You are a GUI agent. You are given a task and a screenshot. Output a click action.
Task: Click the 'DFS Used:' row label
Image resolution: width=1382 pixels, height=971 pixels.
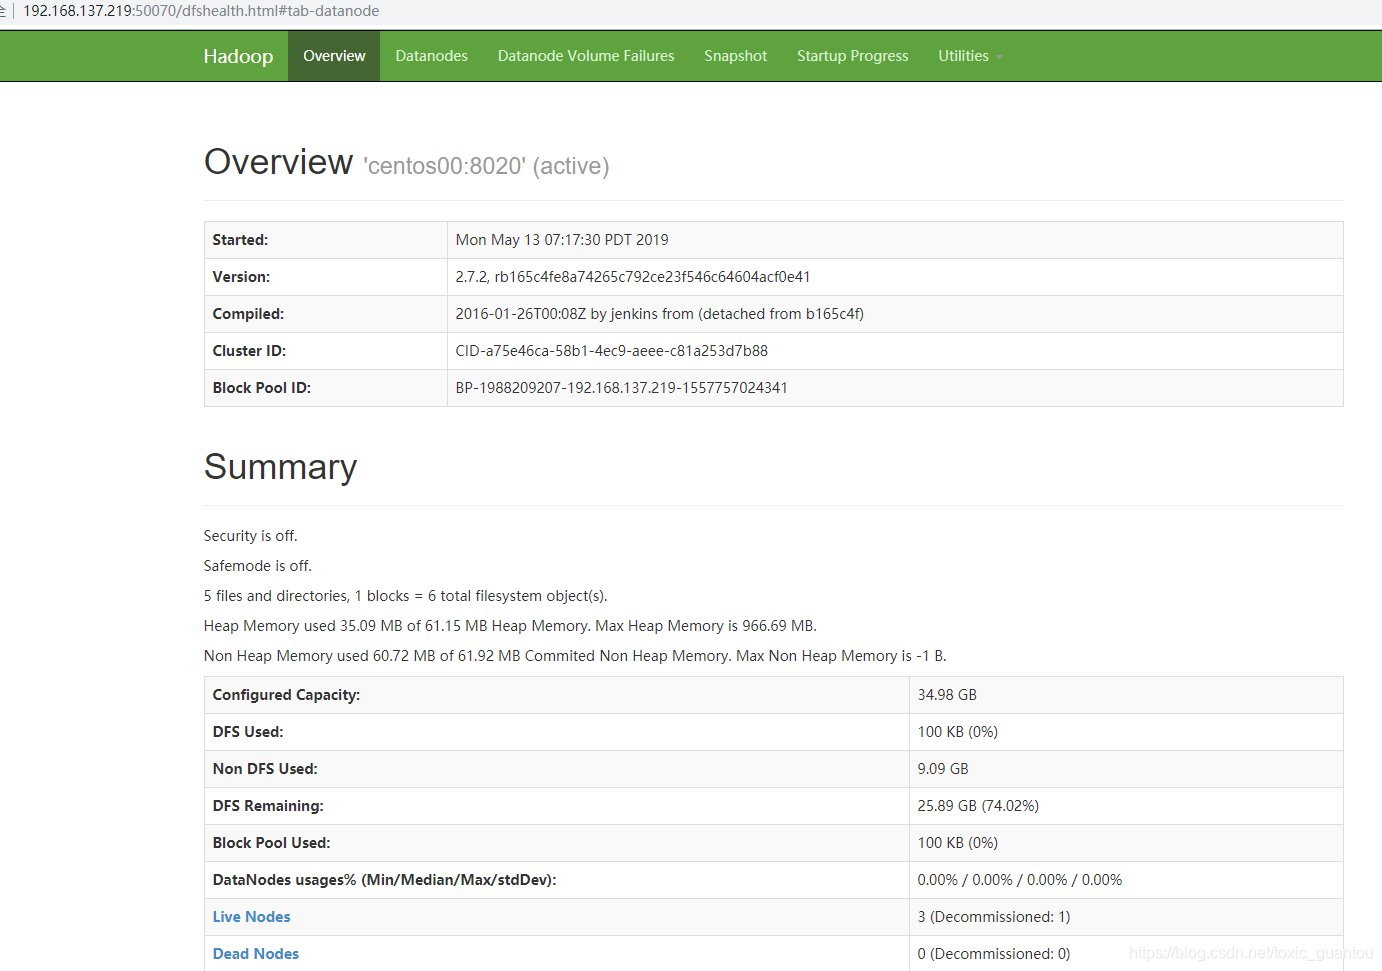click(x=248, y=732)
